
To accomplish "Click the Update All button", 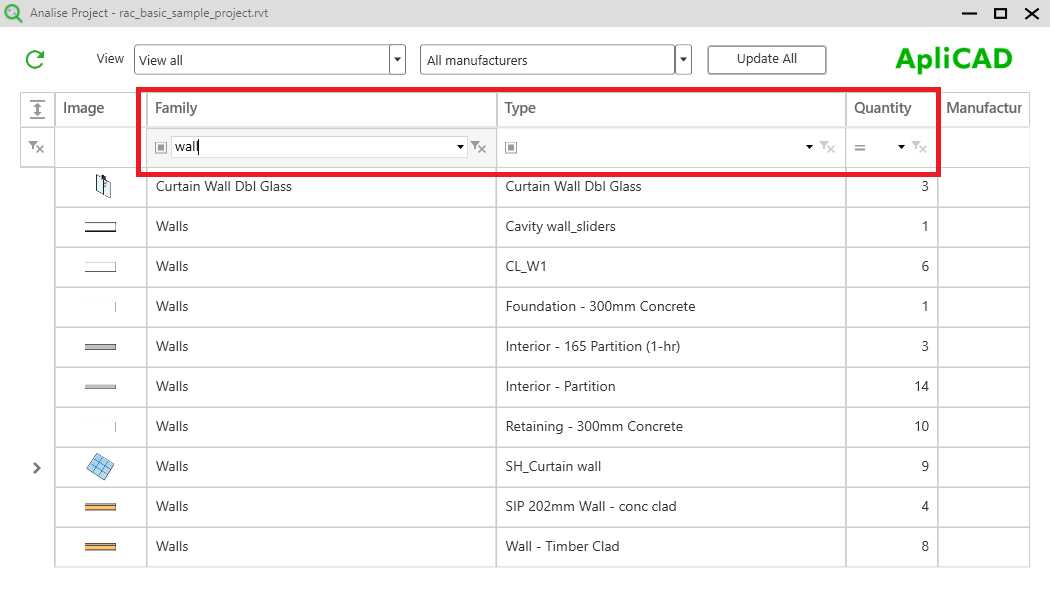I will pos(766,59).
